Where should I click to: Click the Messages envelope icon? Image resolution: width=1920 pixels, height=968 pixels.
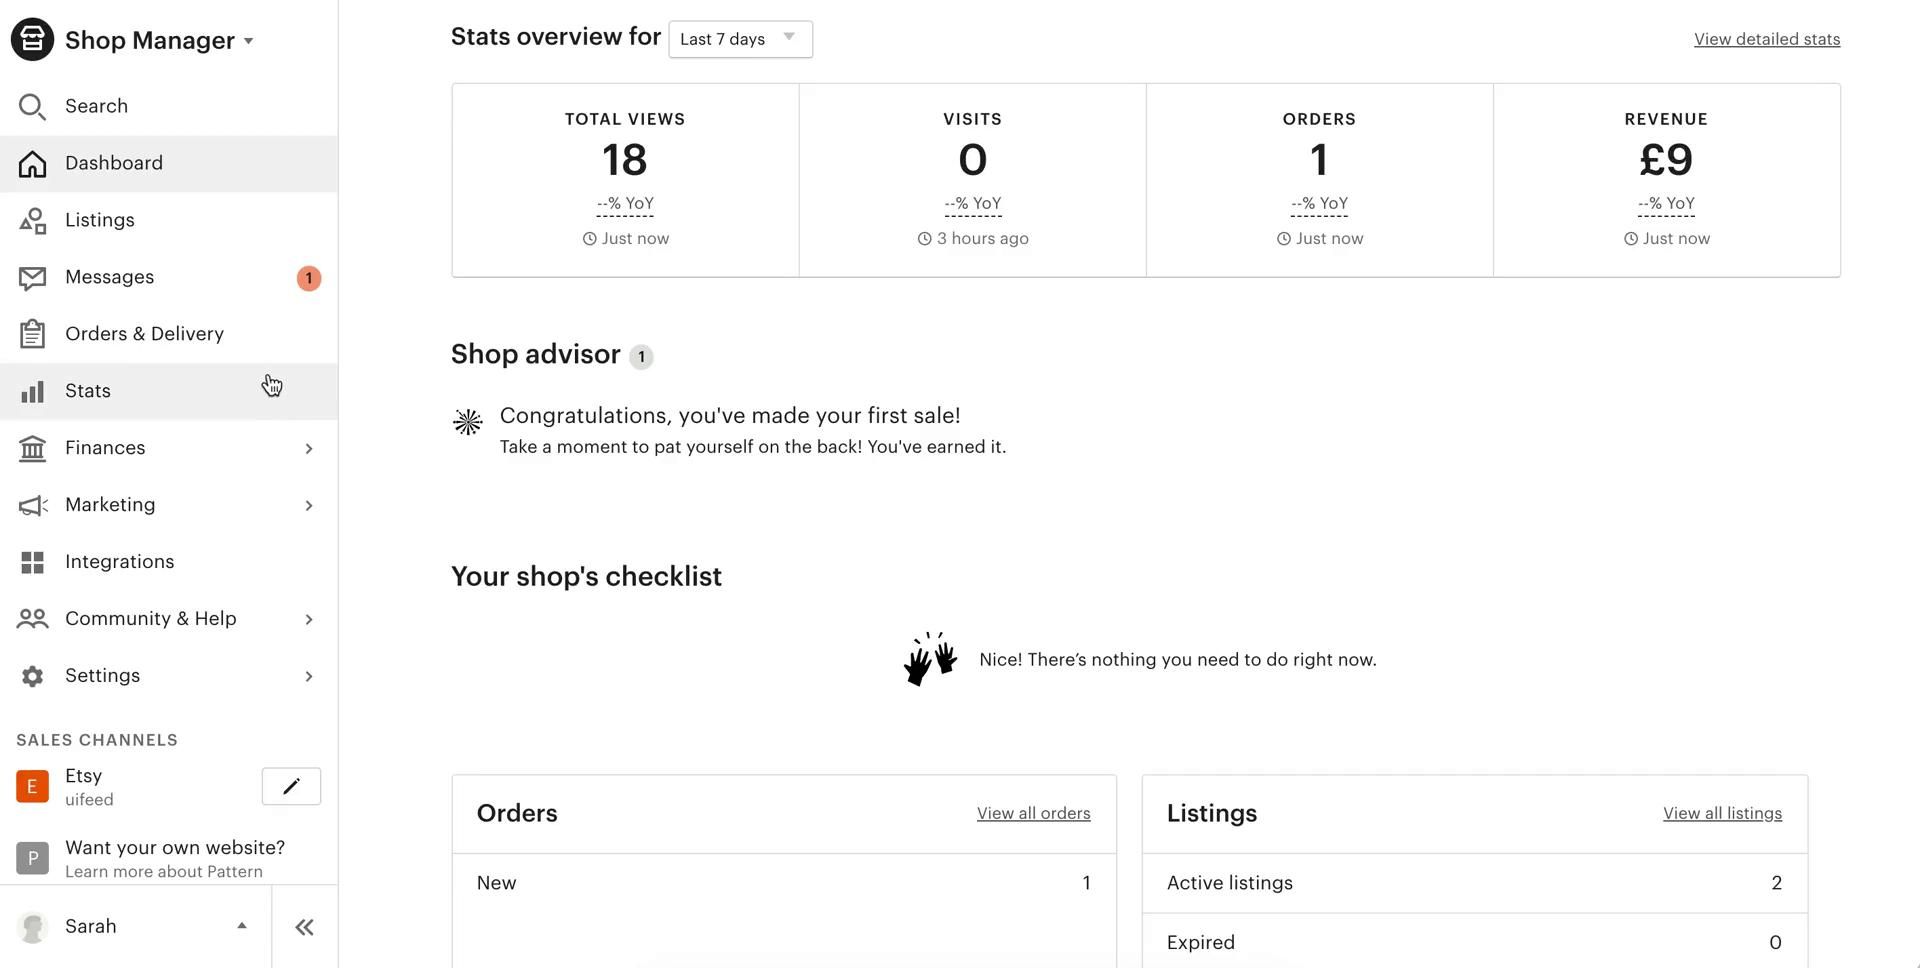pyautogui.click(x=32, y=278)
